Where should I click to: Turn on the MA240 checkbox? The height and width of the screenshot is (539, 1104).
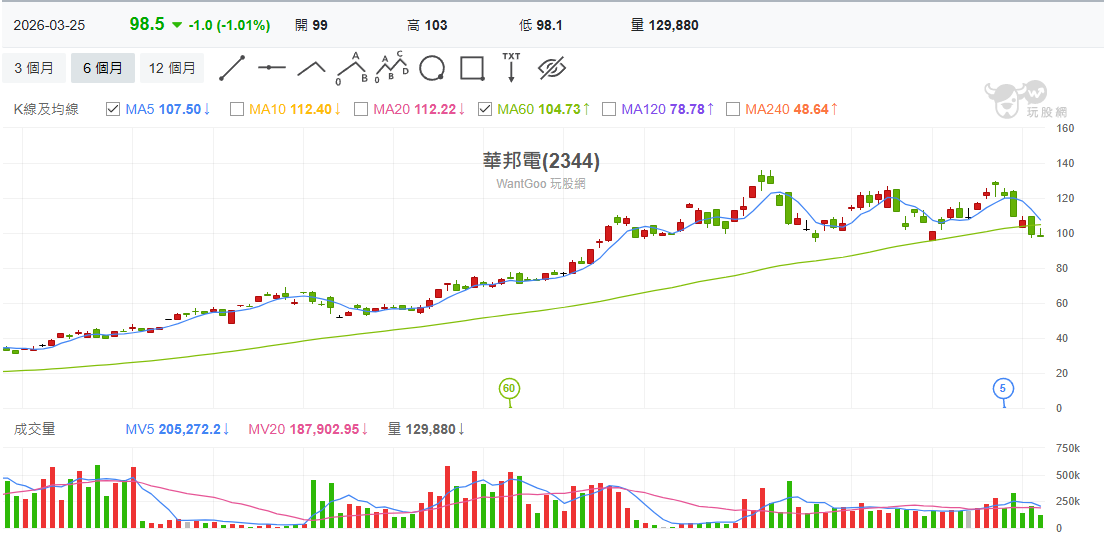pos(733,109)
